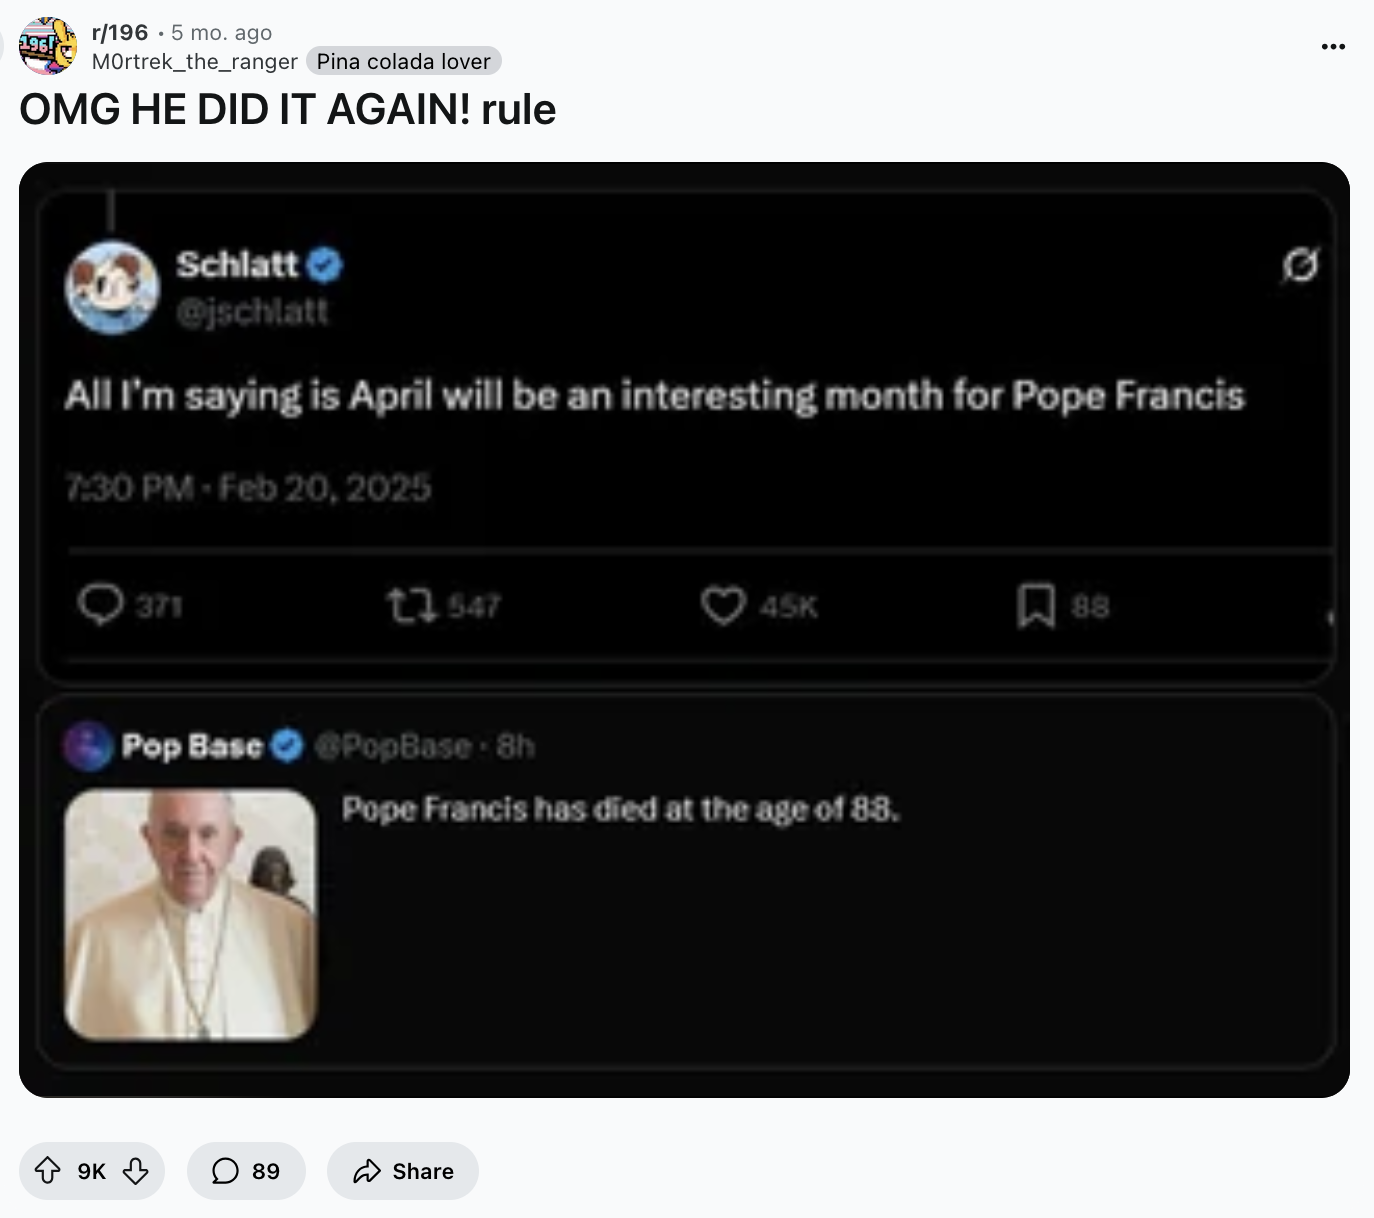Viewport: 1374px width, 1218px height.
Task: Click the tweet reply bubble icon
Action: [100, 605]
